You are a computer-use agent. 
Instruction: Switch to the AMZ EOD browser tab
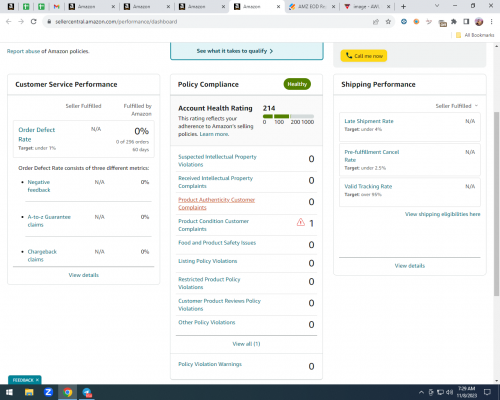[312, 6]
